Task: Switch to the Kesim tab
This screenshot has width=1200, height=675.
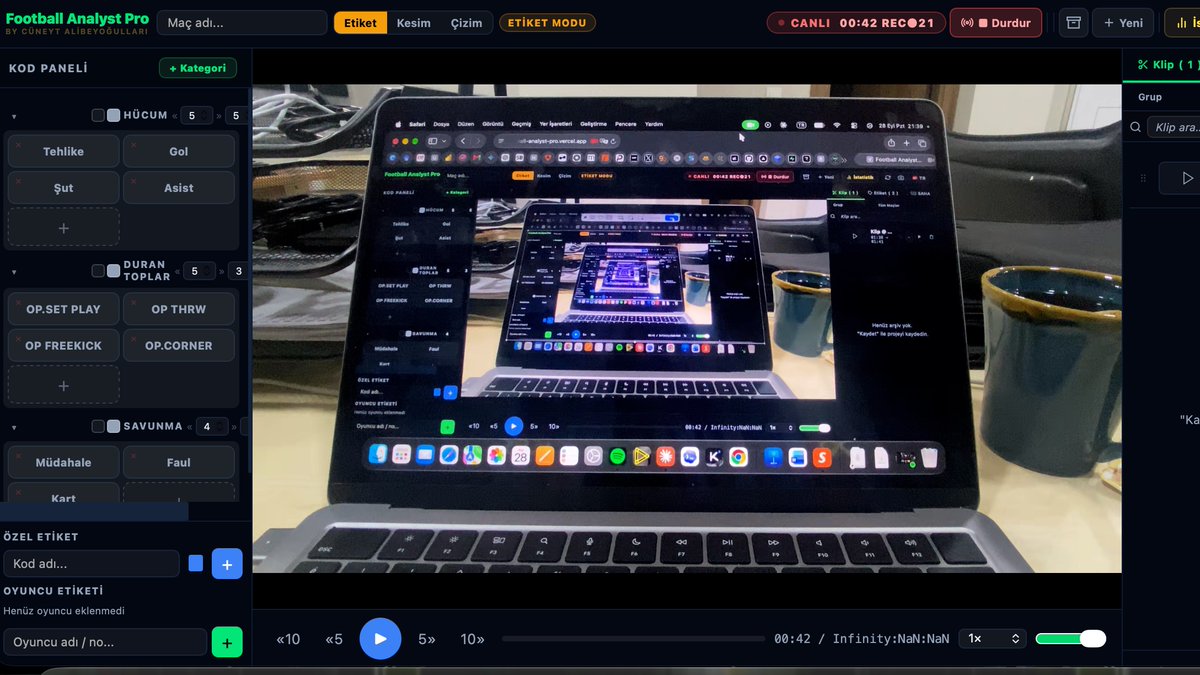Action: click(x=414, y=23)
